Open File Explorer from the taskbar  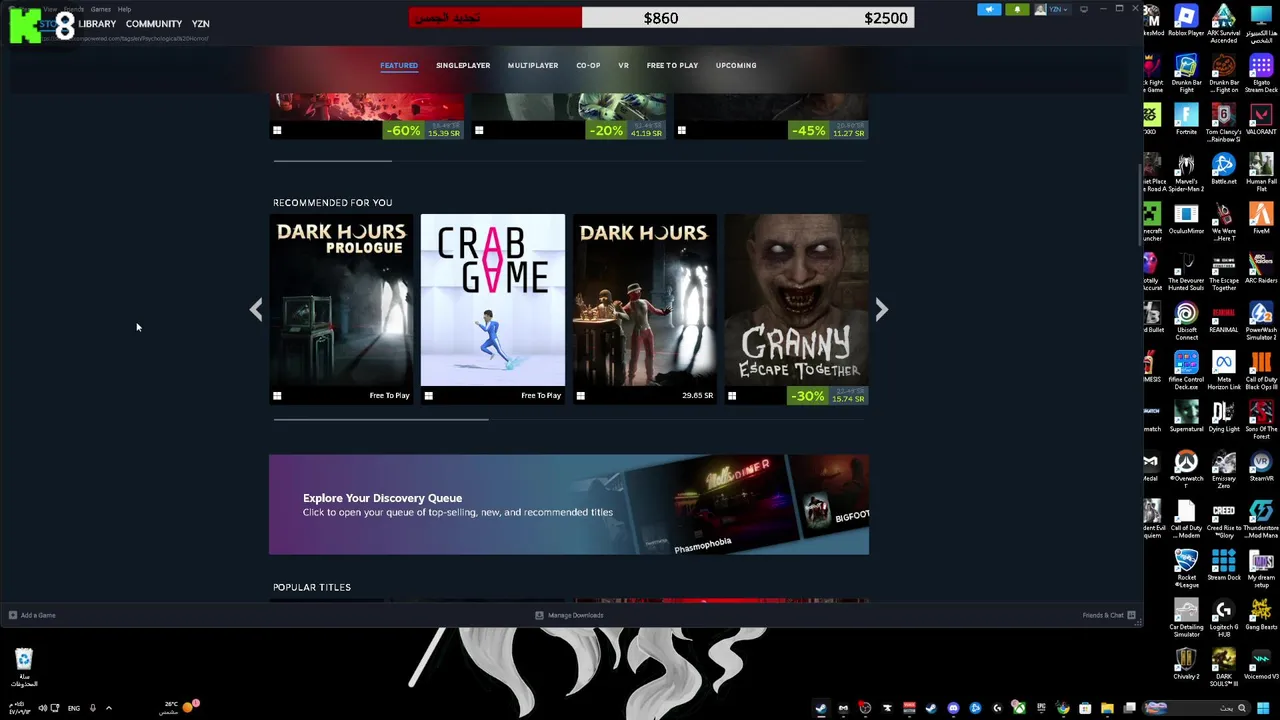[x=1107, y=708]
